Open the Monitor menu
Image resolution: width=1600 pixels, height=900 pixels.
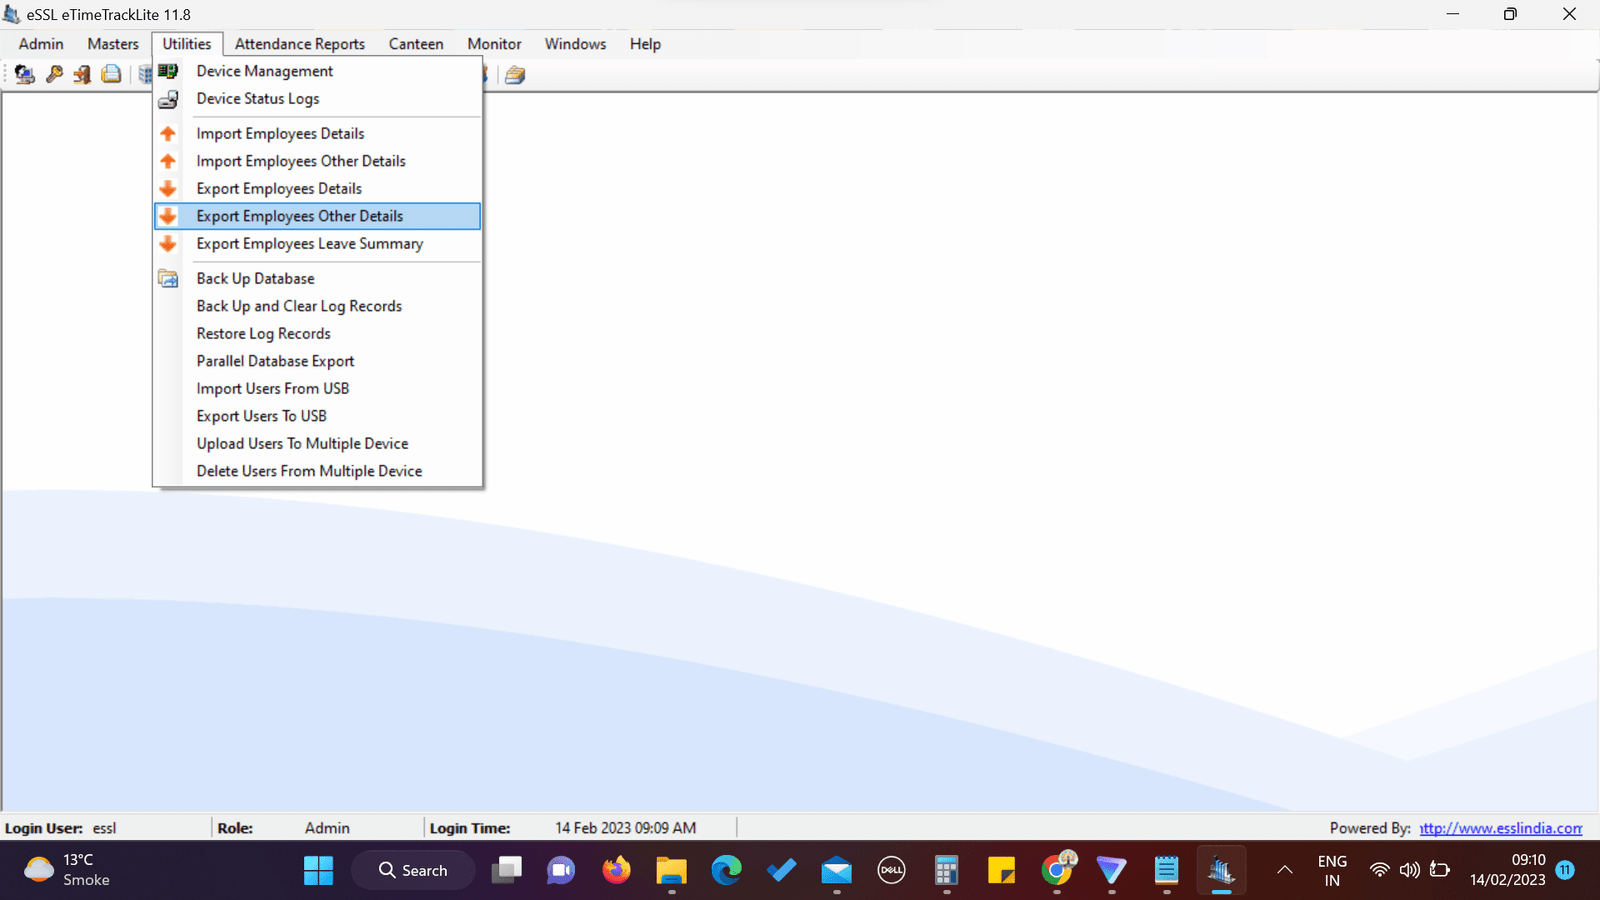click(494, 44)
